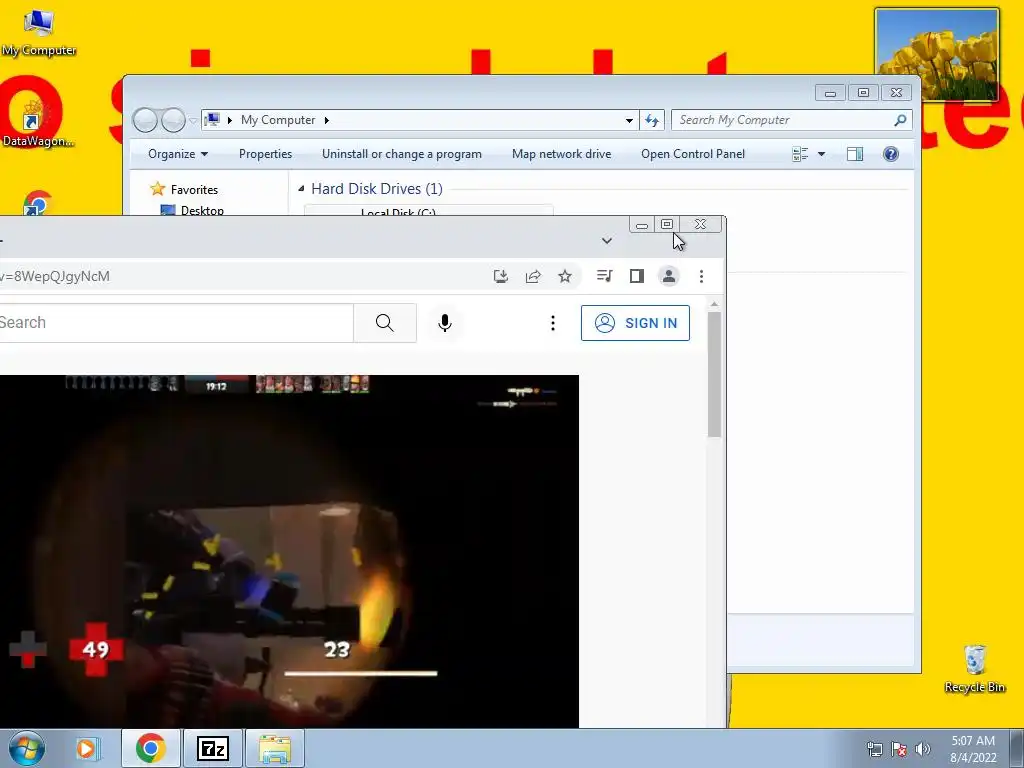Click the share page icon in Chrome

(533, 276)
